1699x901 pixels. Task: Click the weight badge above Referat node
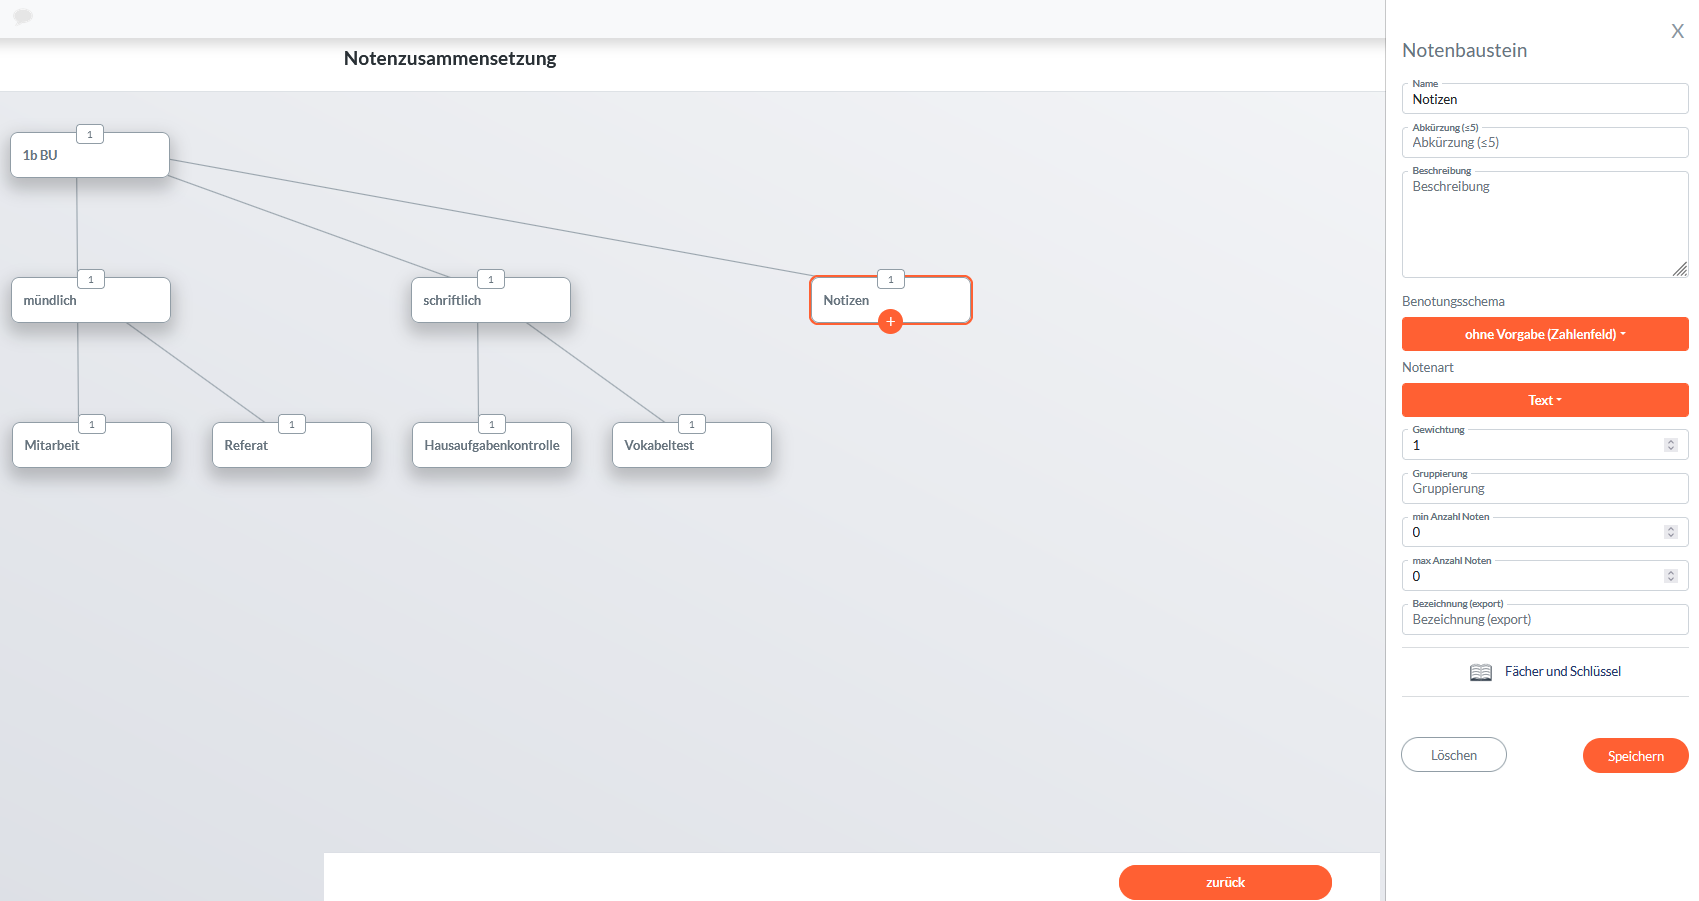291,424
